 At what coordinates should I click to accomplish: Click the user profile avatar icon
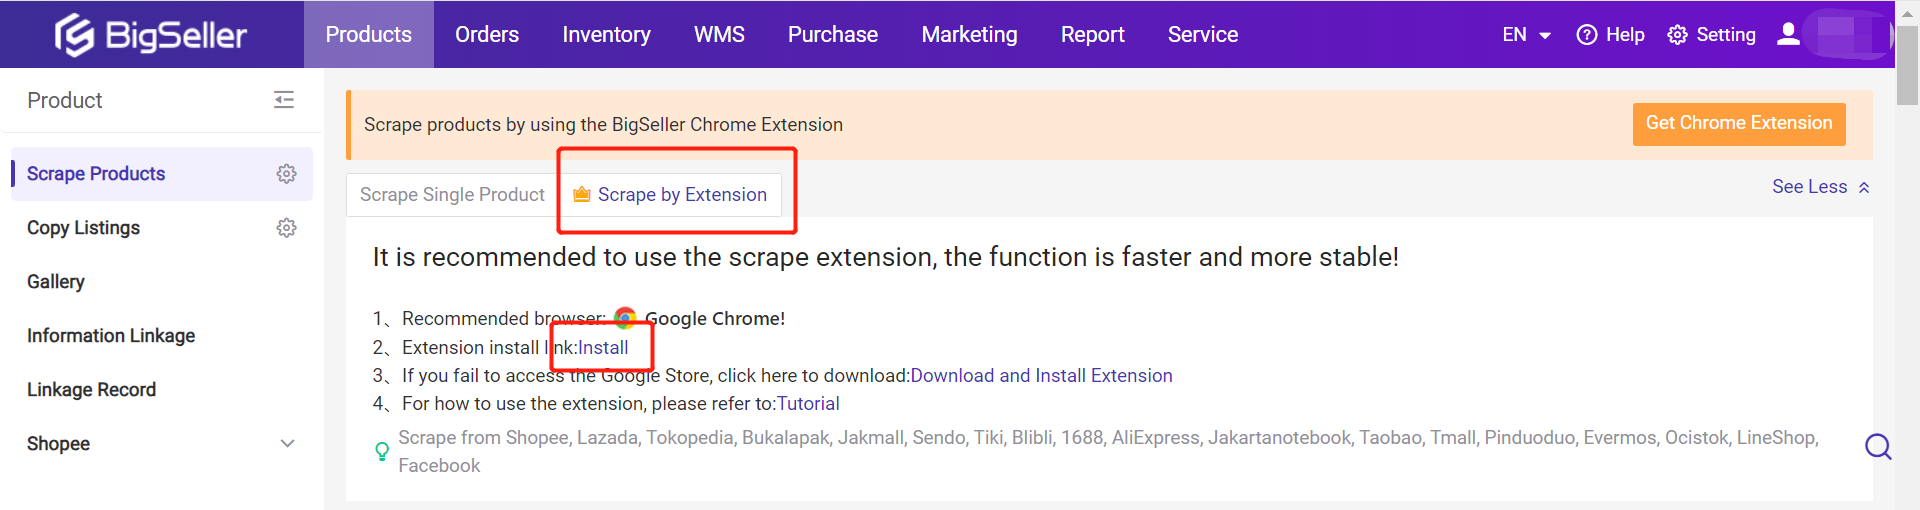(1788, 34)
